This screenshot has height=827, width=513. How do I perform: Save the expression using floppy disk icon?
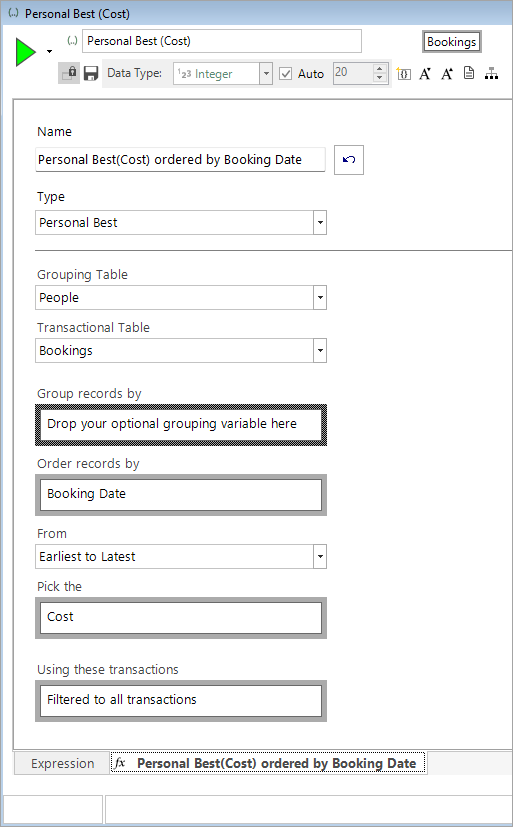pyautogui.click(x=91, y=73)
